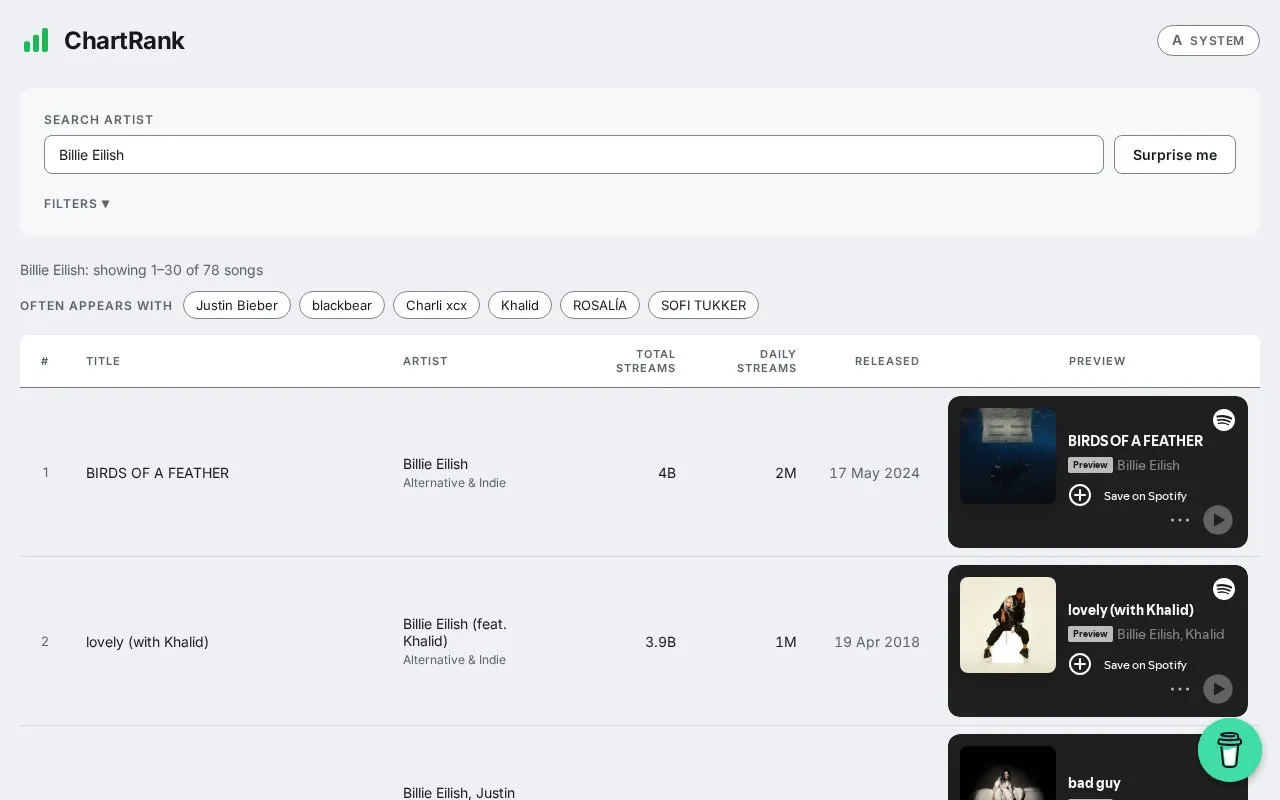This screenshot has width=1280, height=800.
Task: Click the BIRDS OF A FEATHER album cover thumbnail
Action: click(1008, 456)
